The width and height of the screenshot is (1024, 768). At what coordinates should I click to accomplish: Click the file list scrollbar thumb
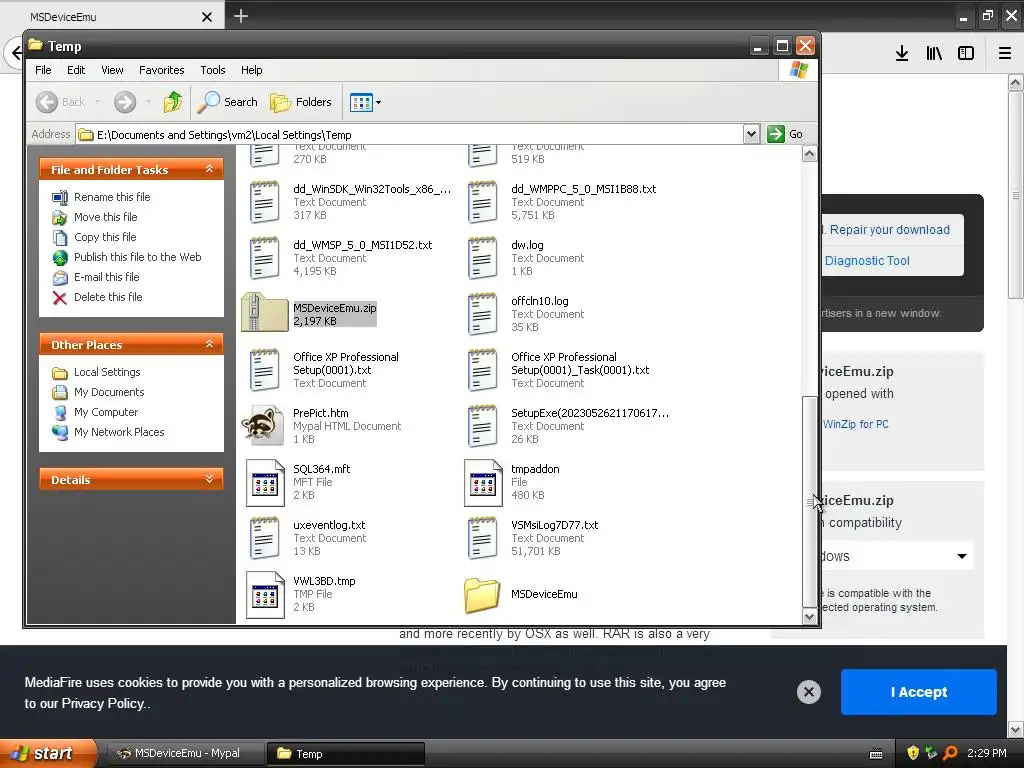pyautogui.click(x=809, y=501)
